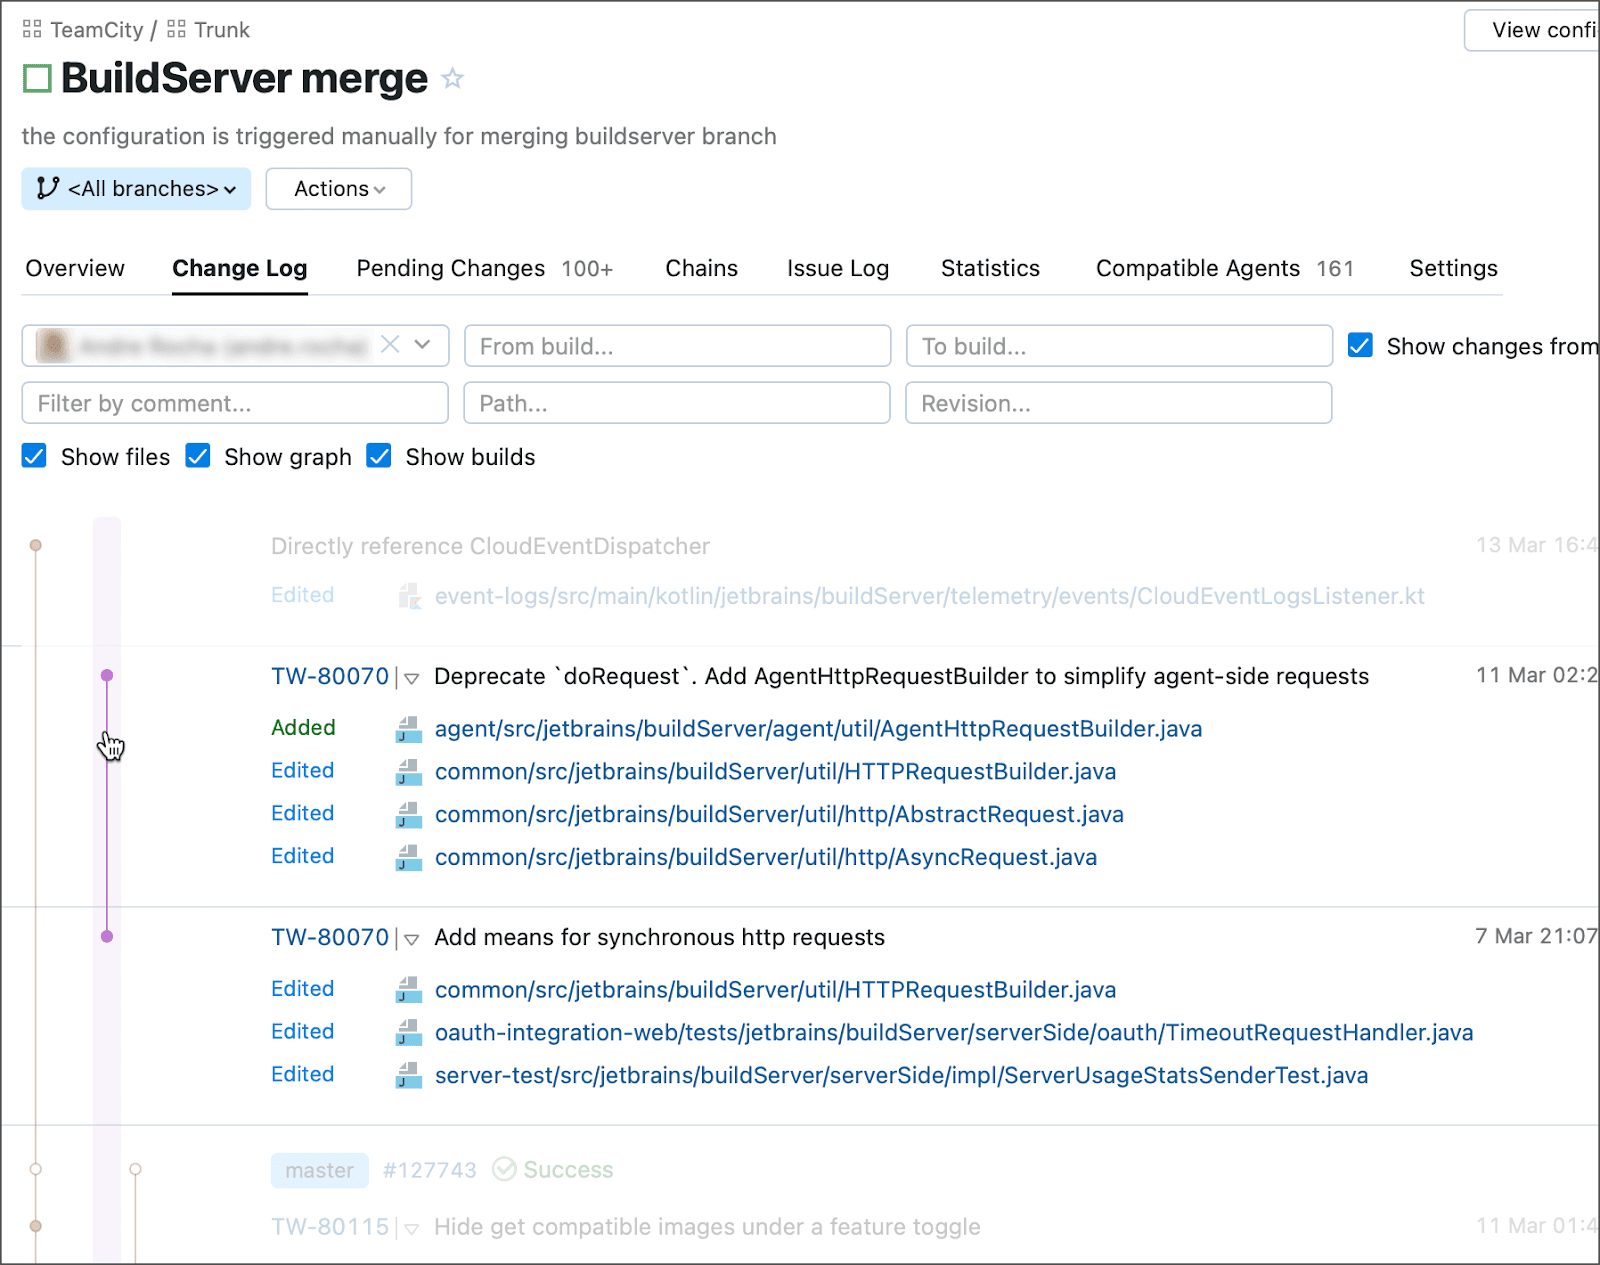
Task: Open TW-80070 issue link on synchronous http commit
Action: pyautogui.click(x=330, y=937)
